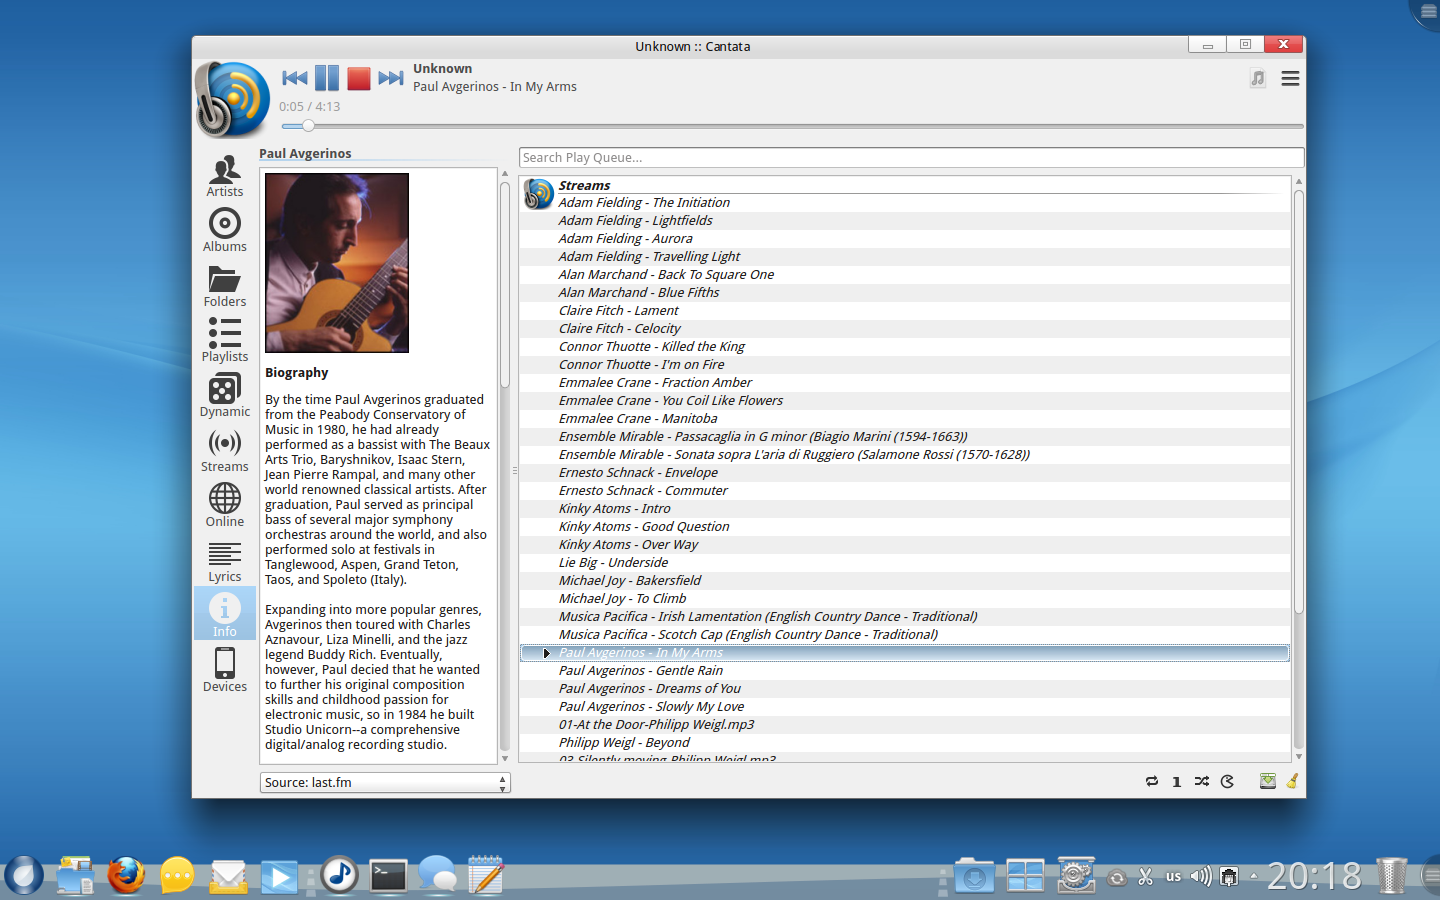1440x900 pixels.
Task: Select 'Adam Fielding - Aurora' track
Action: tap(904, 238)
